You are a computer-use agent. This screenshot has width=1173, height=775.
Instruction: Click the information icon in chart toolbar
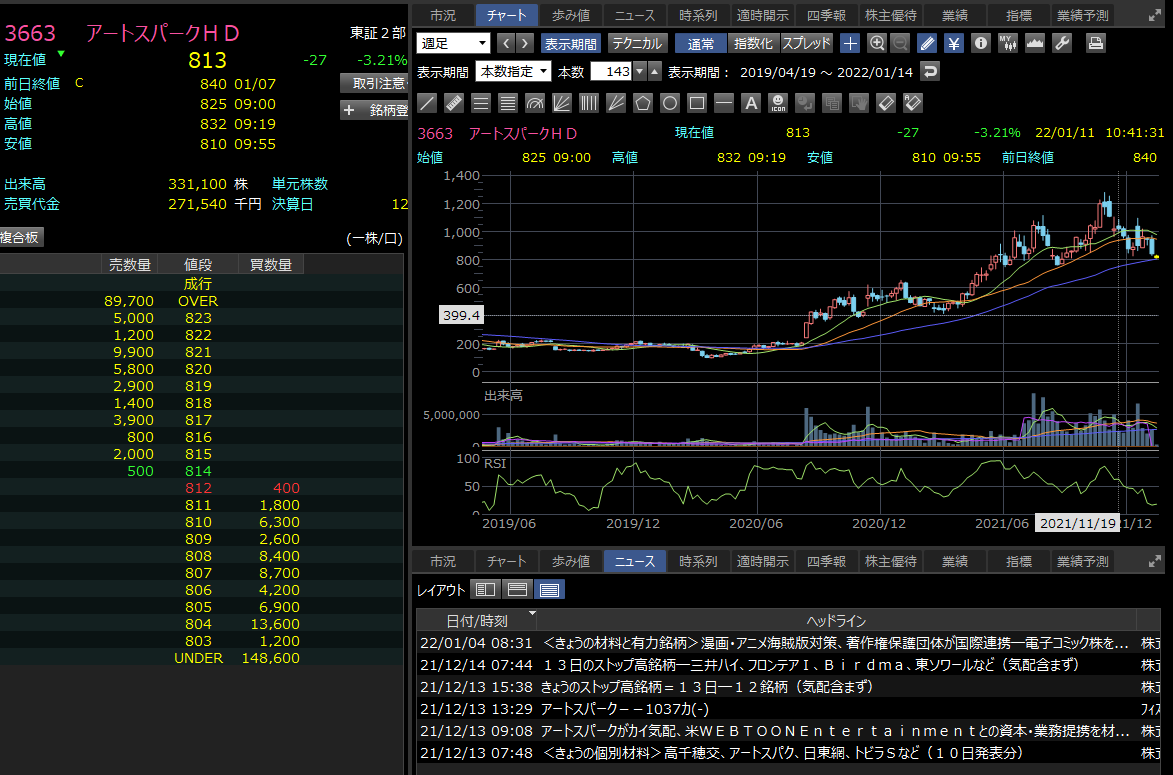click(980, 43)
